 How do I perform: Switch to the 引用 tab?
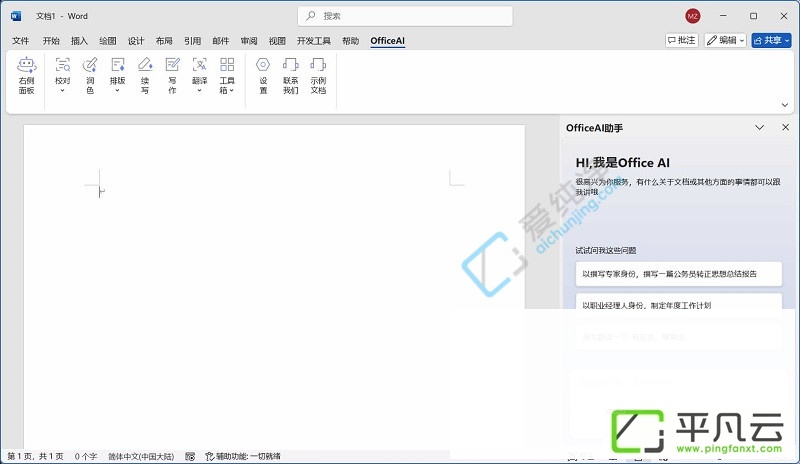(192, 41)
